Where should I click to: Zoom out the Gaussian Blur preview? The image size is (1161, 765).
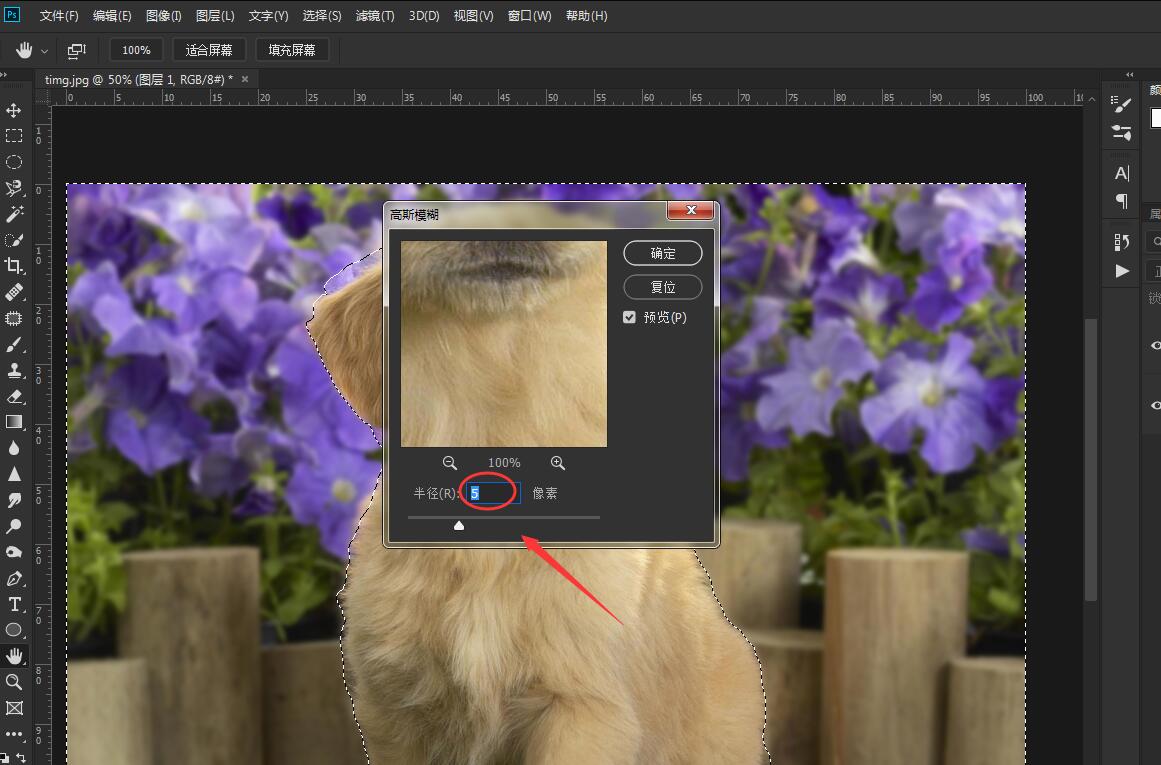449,463
